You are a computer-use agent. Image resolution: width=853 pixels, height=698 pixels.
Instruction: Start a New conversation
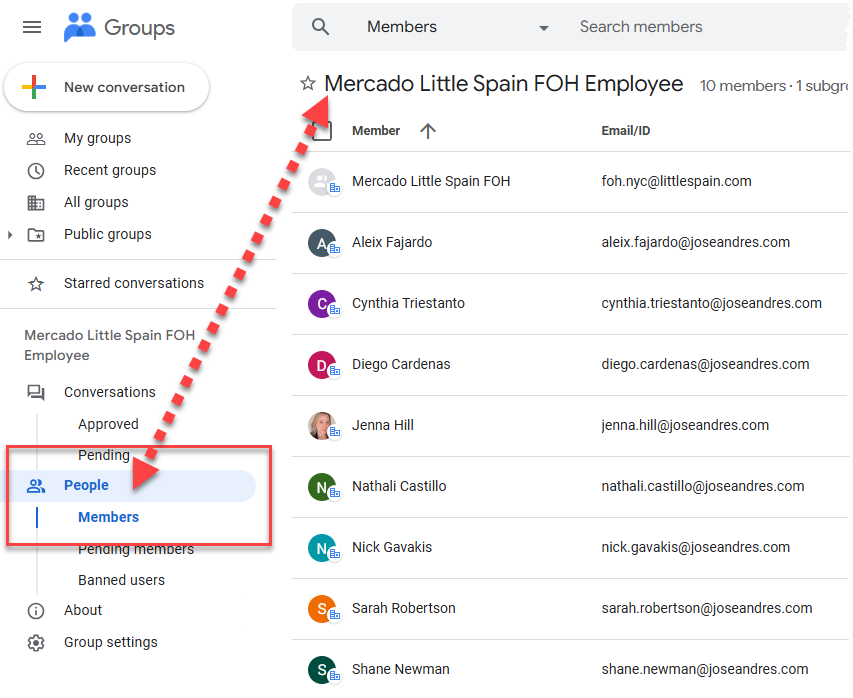(x=107, y=87)
